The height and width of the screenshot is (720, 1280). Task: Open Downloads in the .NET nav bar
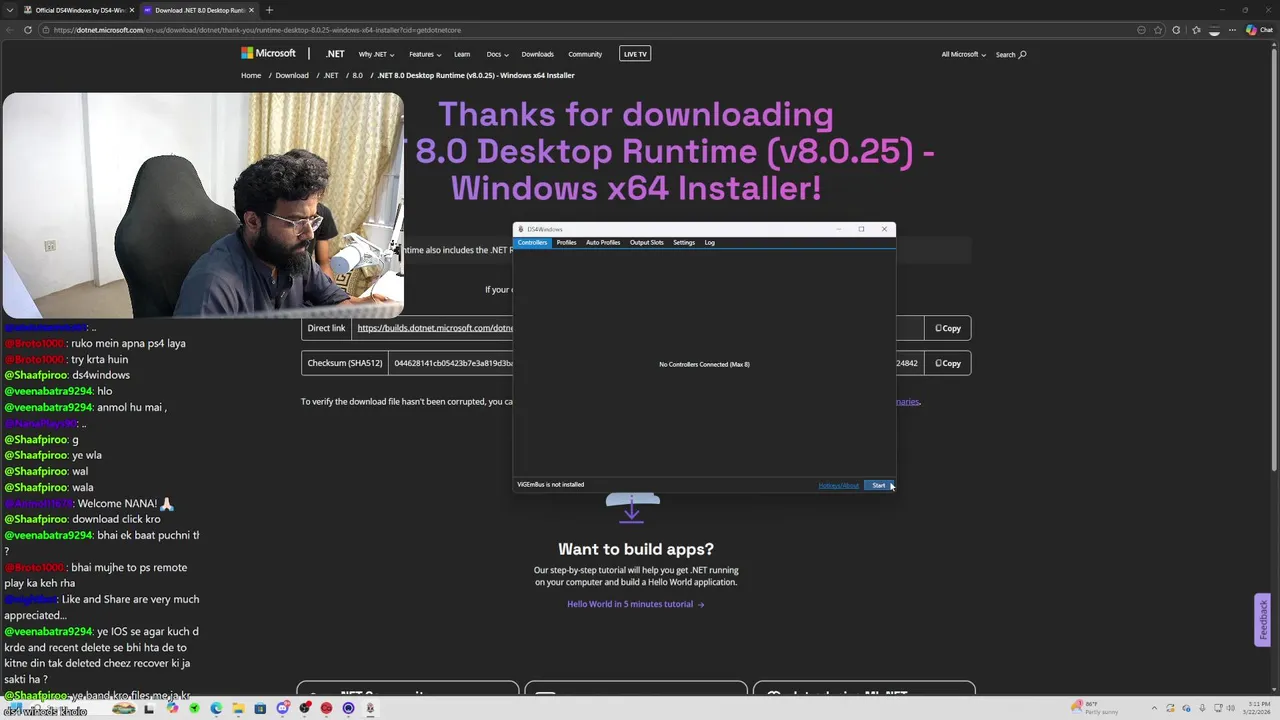coord(537,54)
